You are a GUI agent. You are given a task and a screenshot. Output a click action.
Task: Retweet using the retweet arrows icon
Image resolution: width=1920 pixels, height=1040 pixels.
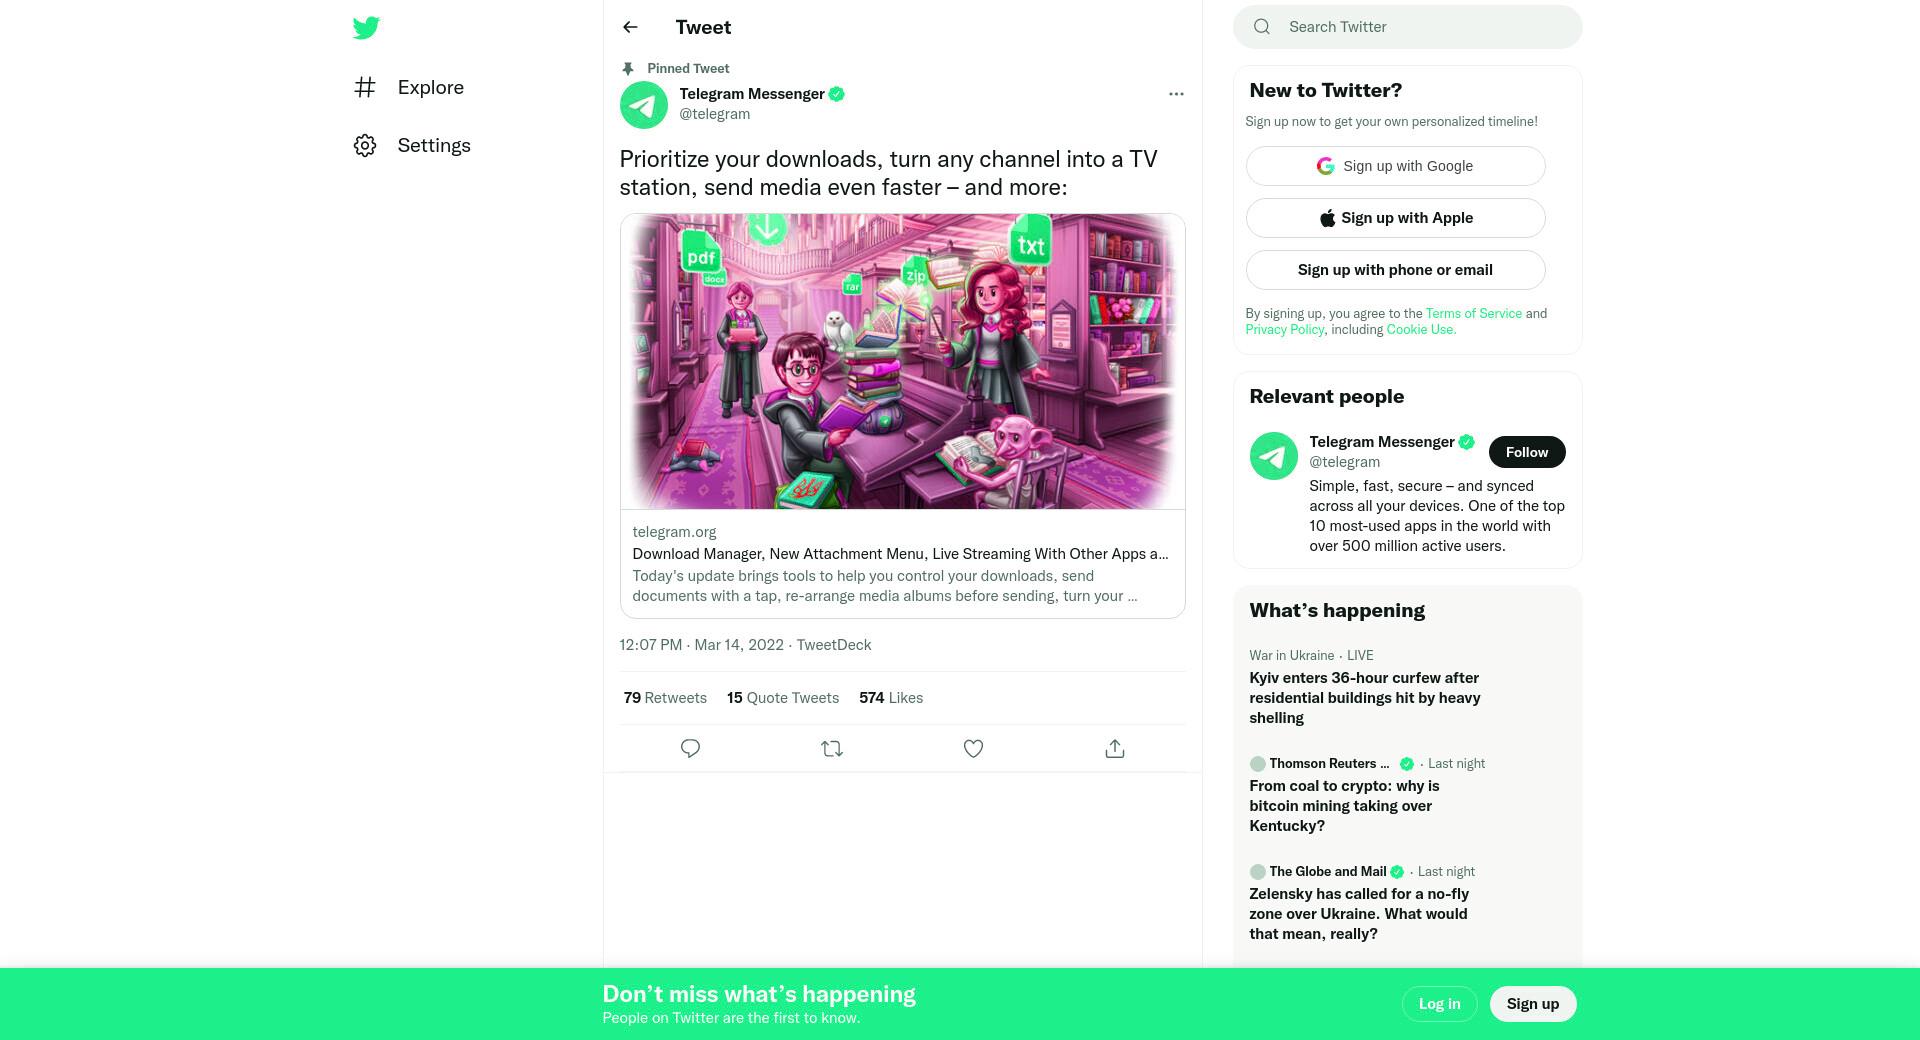click(x=832, y=749)
